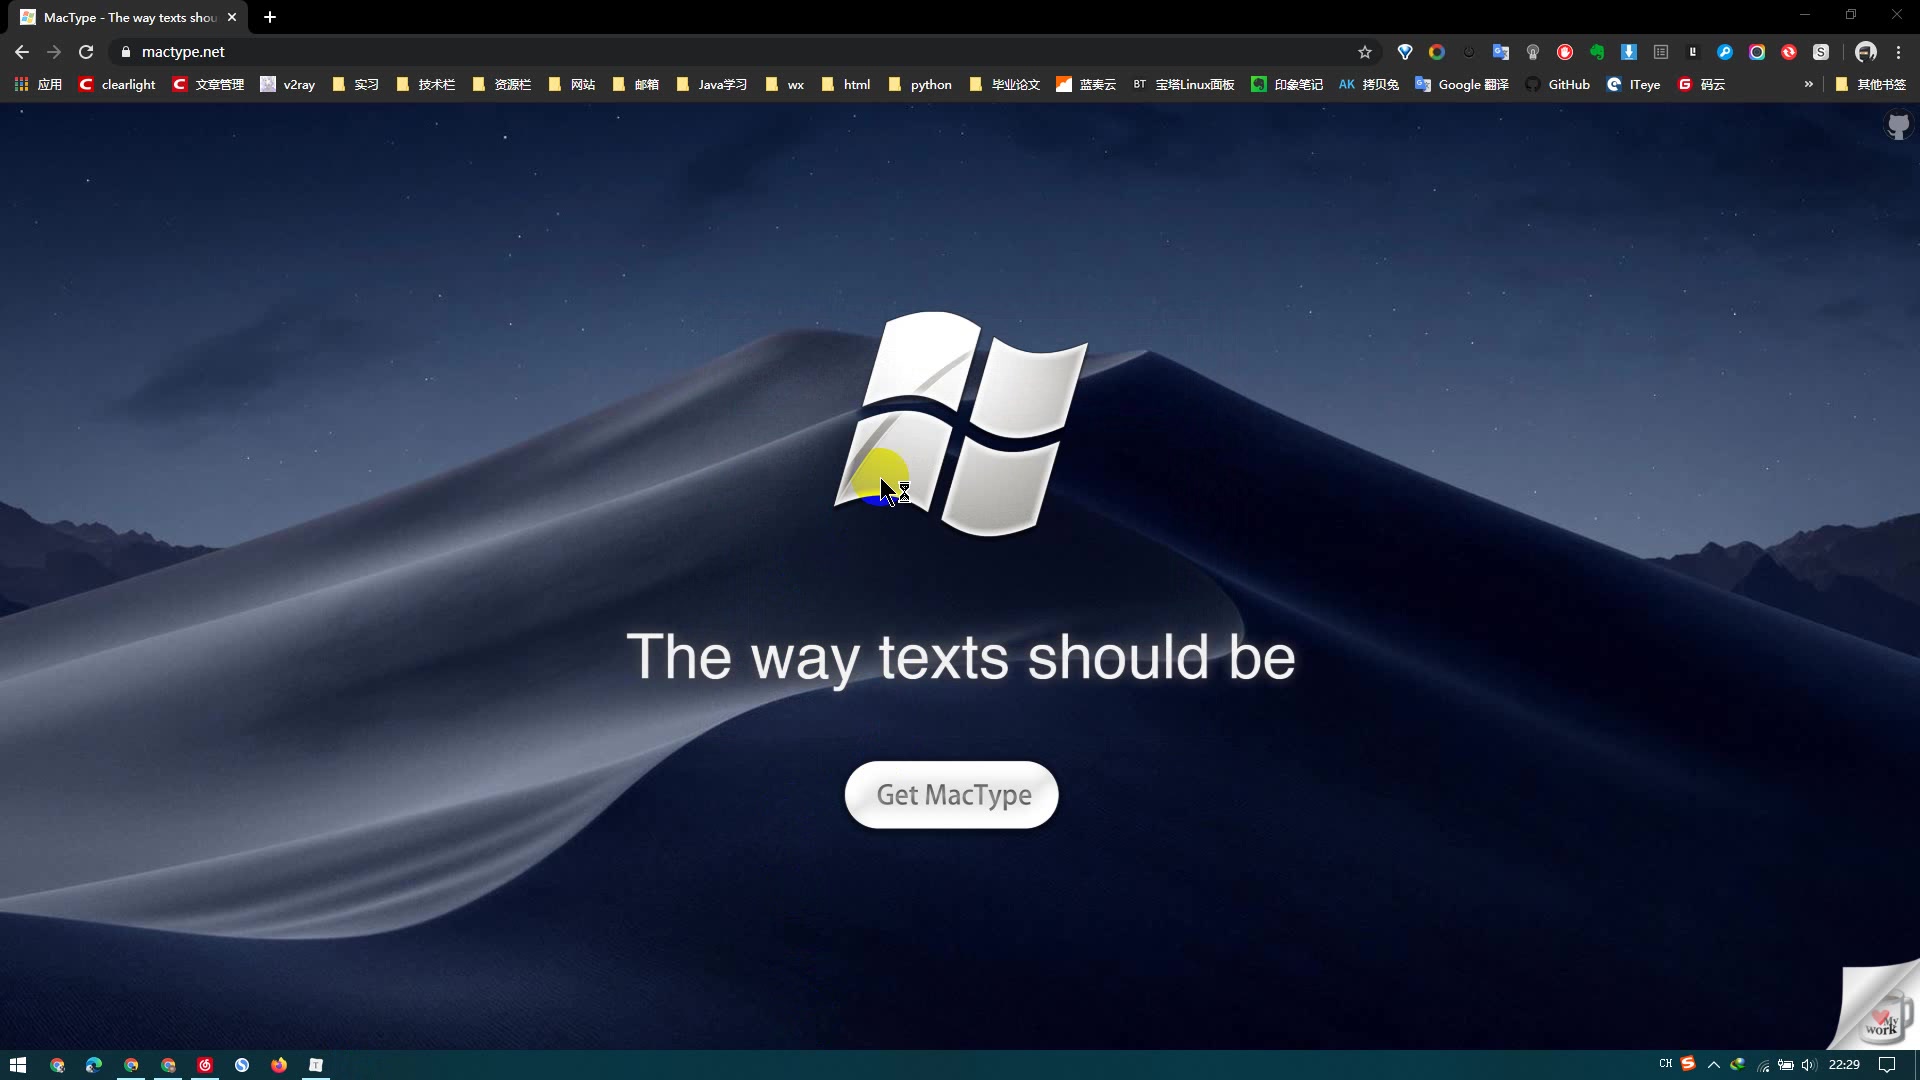View site info via the lock icon

[x=126, y=52]
